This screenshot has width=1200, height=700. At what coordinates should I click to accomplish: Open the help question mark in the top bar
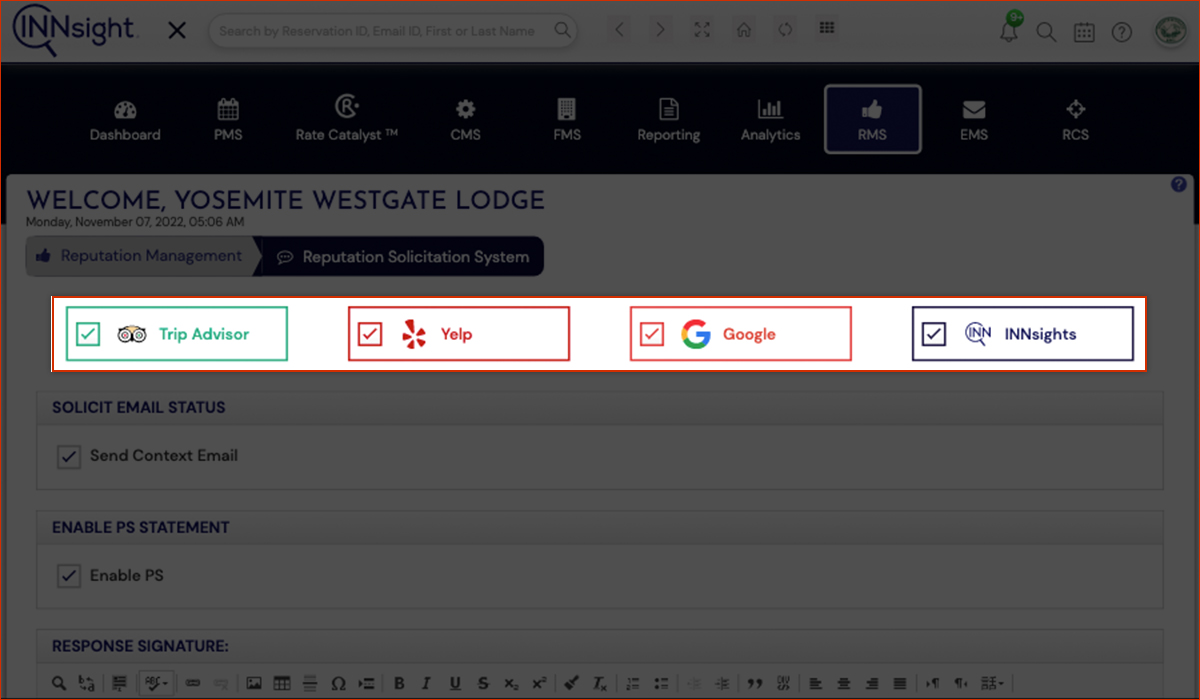(x=1122, y=32)
